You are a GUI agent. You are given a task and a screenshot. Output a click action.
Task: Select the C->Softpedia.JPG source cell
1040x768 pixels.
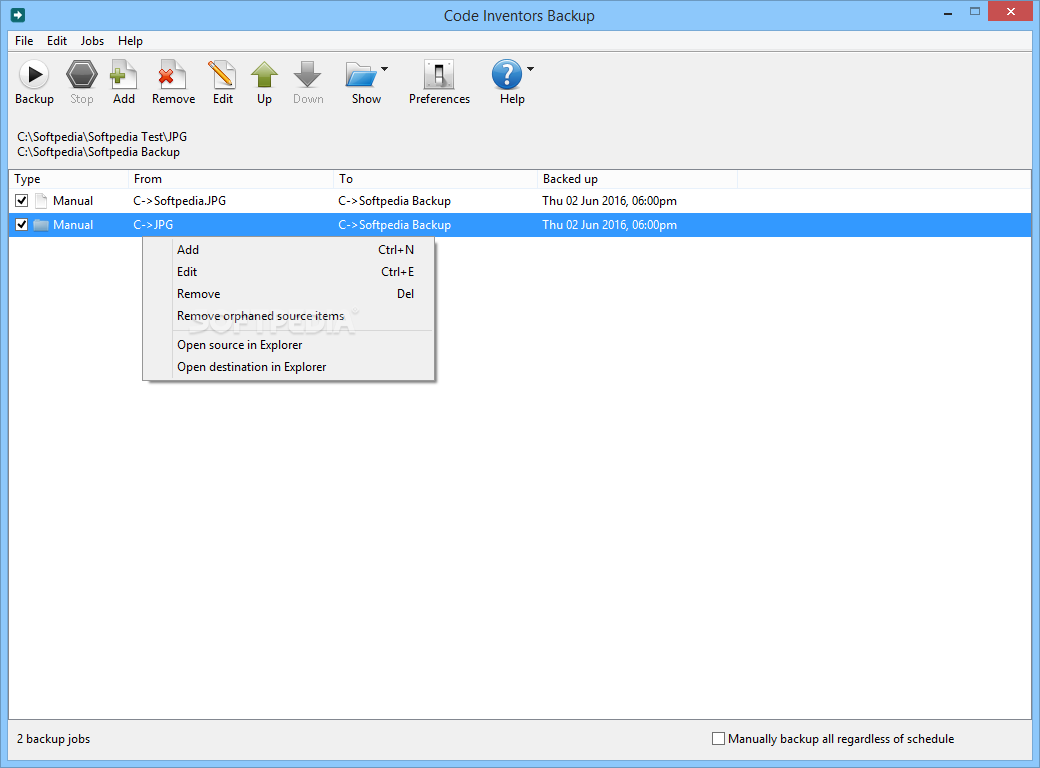[179, 201]
